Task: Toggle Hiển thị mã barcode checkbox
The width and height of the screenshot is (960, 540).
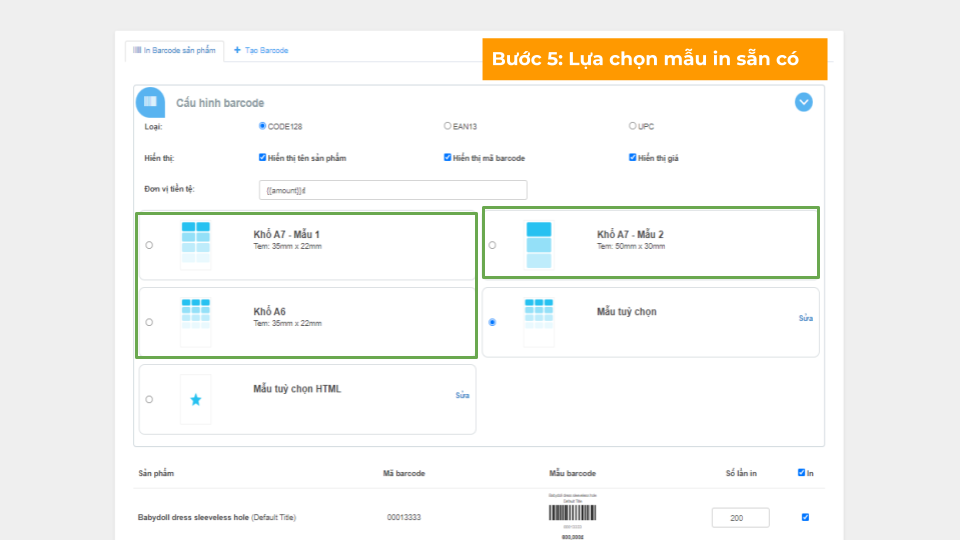Action: click(x=447, y=157)
